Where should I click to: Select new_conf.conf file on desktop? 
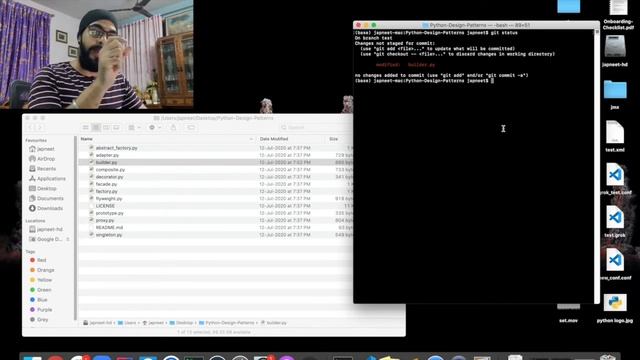(x=615, y=264)
